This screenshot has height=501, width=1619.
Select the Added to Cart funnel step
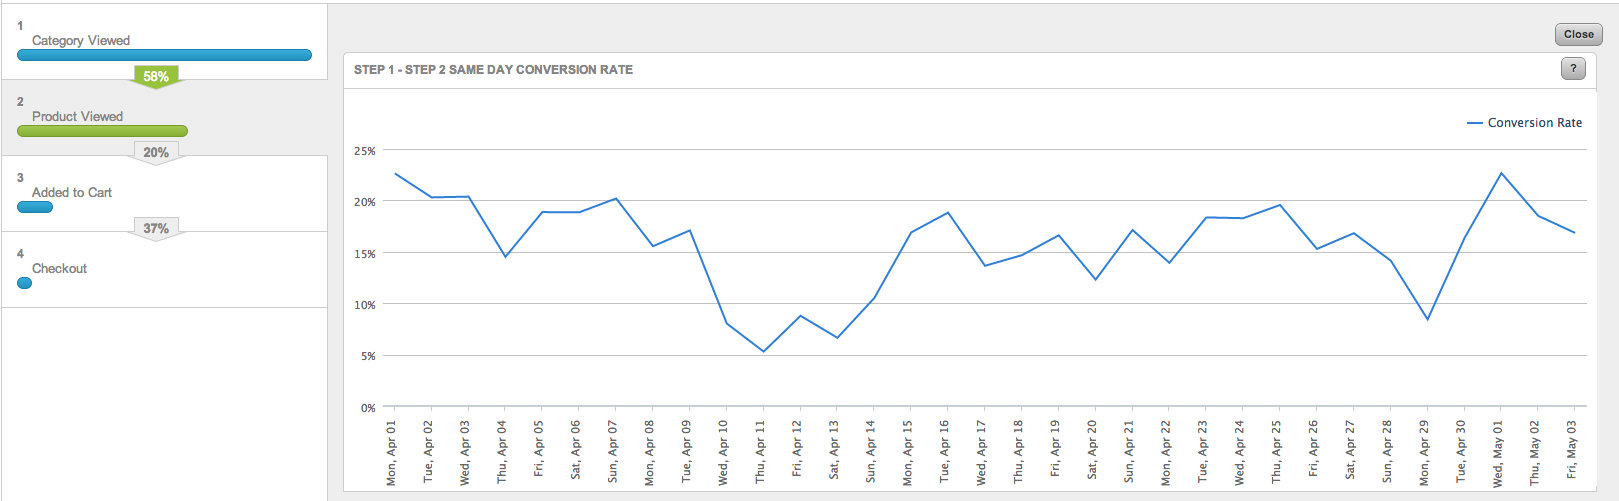[164, 193]
